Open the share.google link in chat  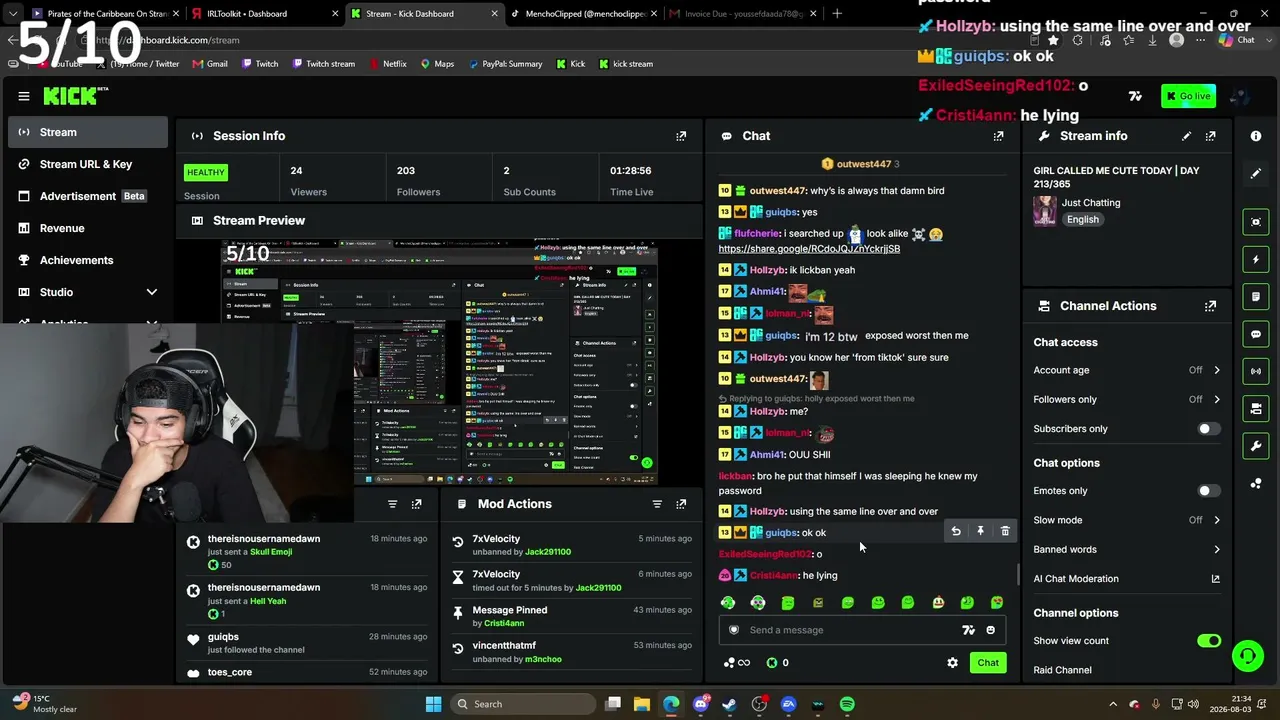pos(809,249)
